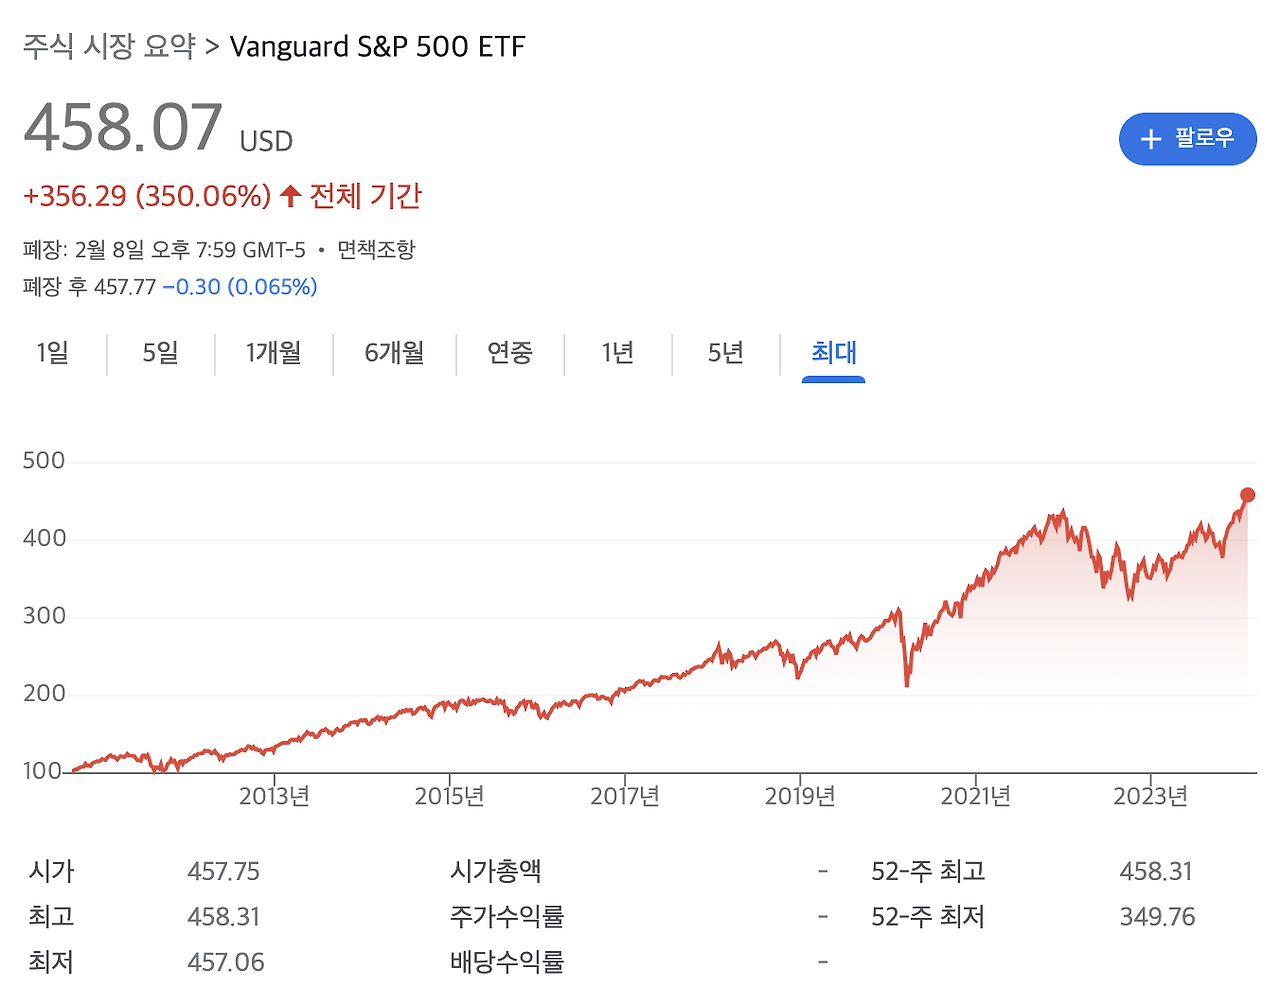1280x1005 pixels.
Task: Switch to the 연중 view
Action: click(x=510, y=354)
